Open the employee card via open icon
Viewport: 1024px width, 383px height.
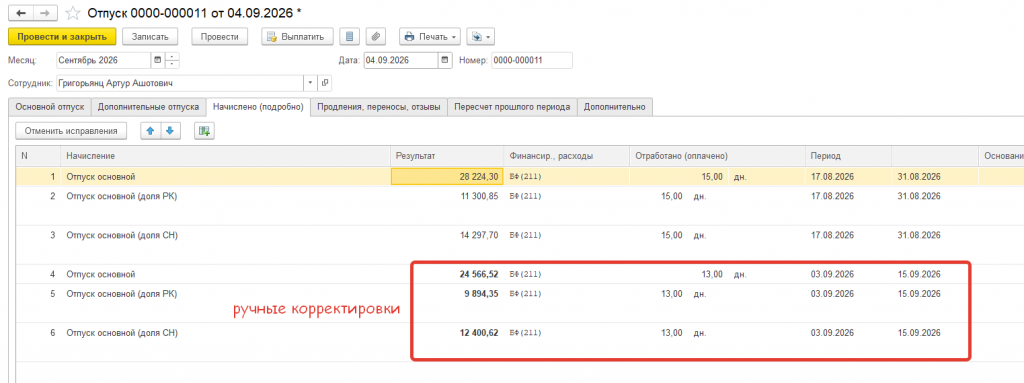pos(325,83)
